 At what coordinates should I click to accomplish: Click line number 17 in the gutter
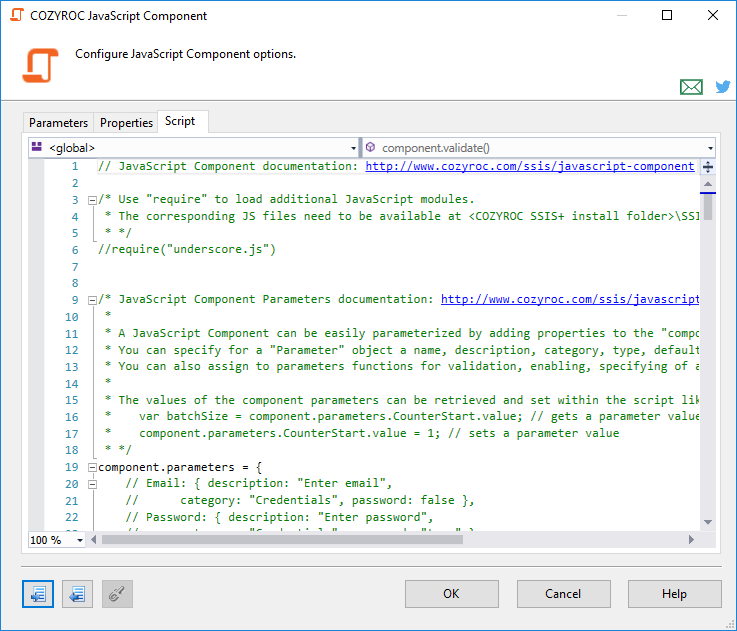pyautogui.click(x=71, y=434)
